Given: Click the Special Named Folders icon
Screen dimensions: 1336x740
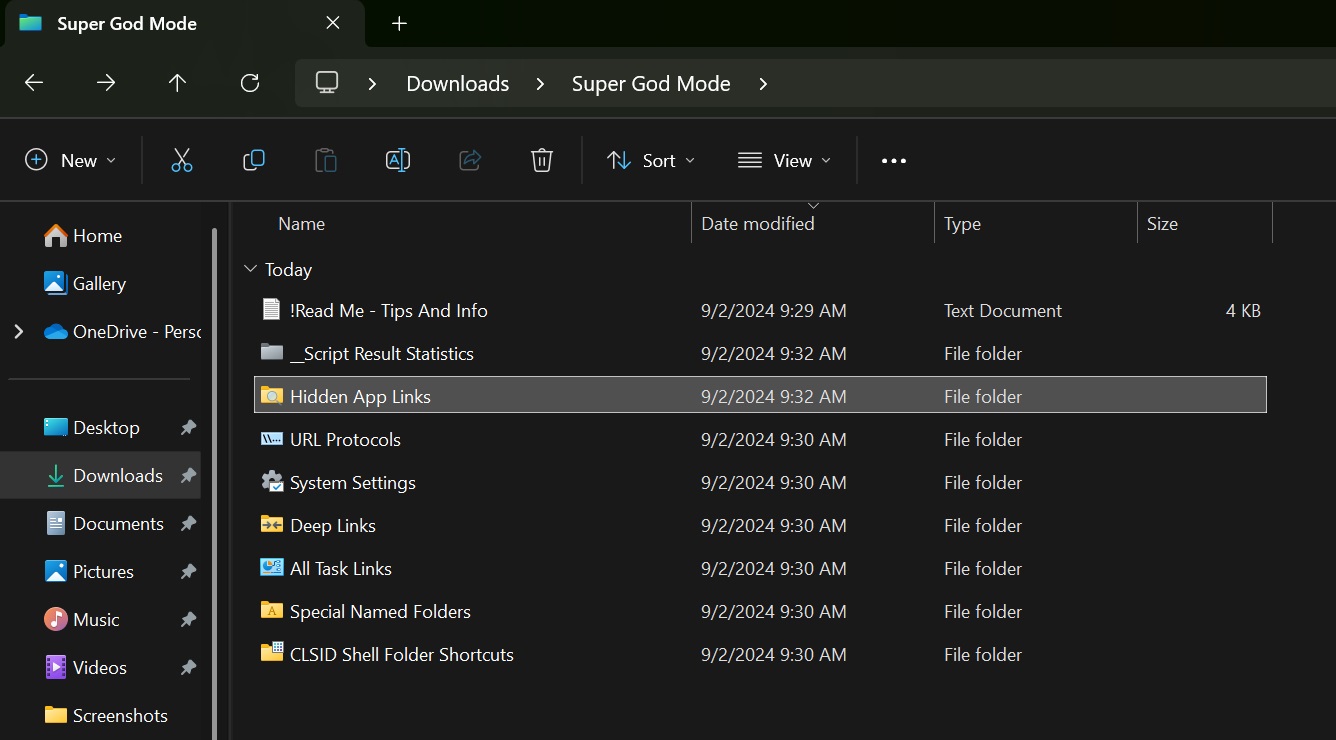Looking at the screenshot, I should [x=272, y=610].
